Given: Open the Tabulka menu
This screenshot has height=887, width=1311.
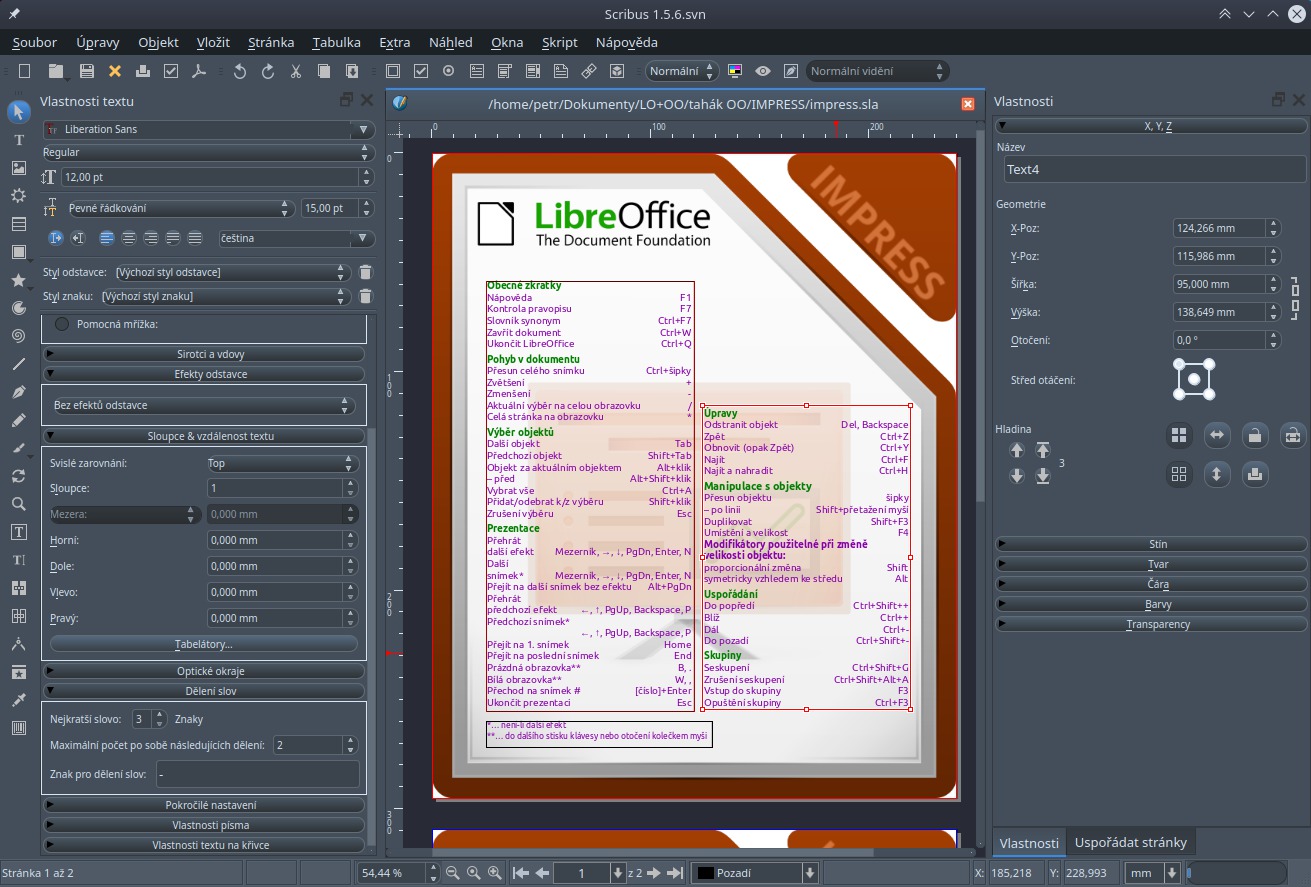Looking at the screenshot, I should [x=336, y=42].
